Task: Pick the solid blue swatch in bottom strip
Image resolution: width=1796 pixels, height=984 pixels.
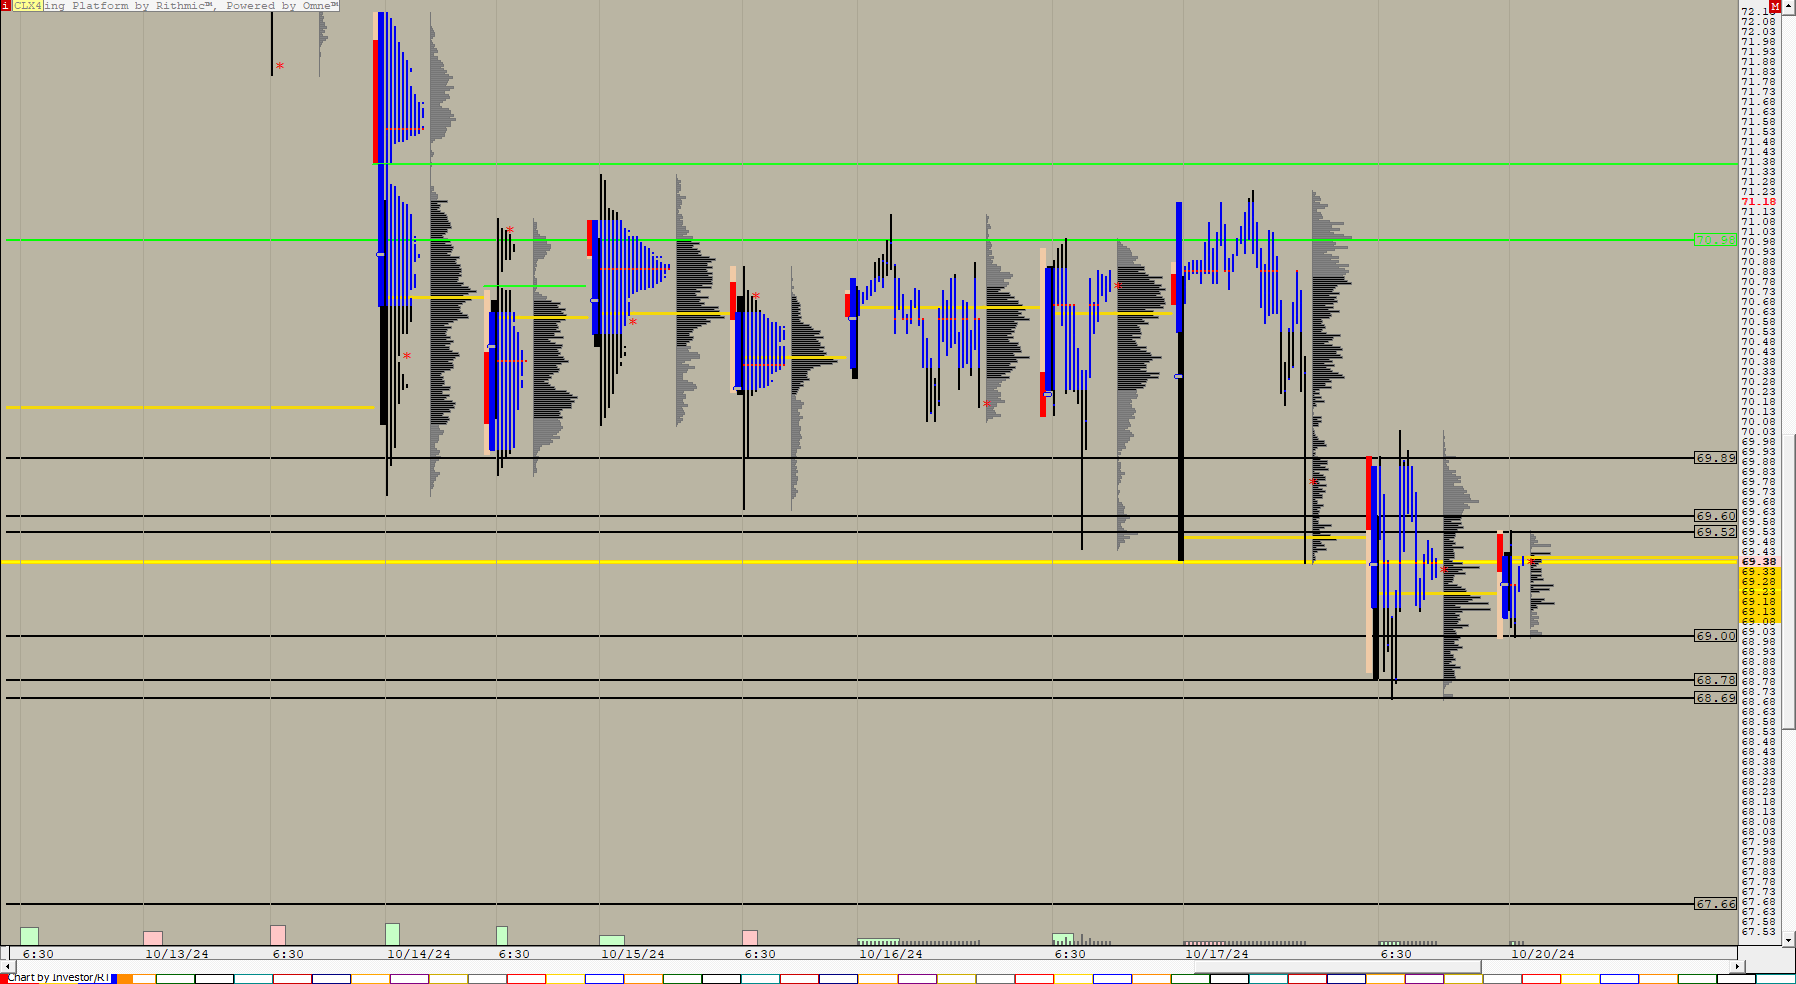Action: point(113,978)
